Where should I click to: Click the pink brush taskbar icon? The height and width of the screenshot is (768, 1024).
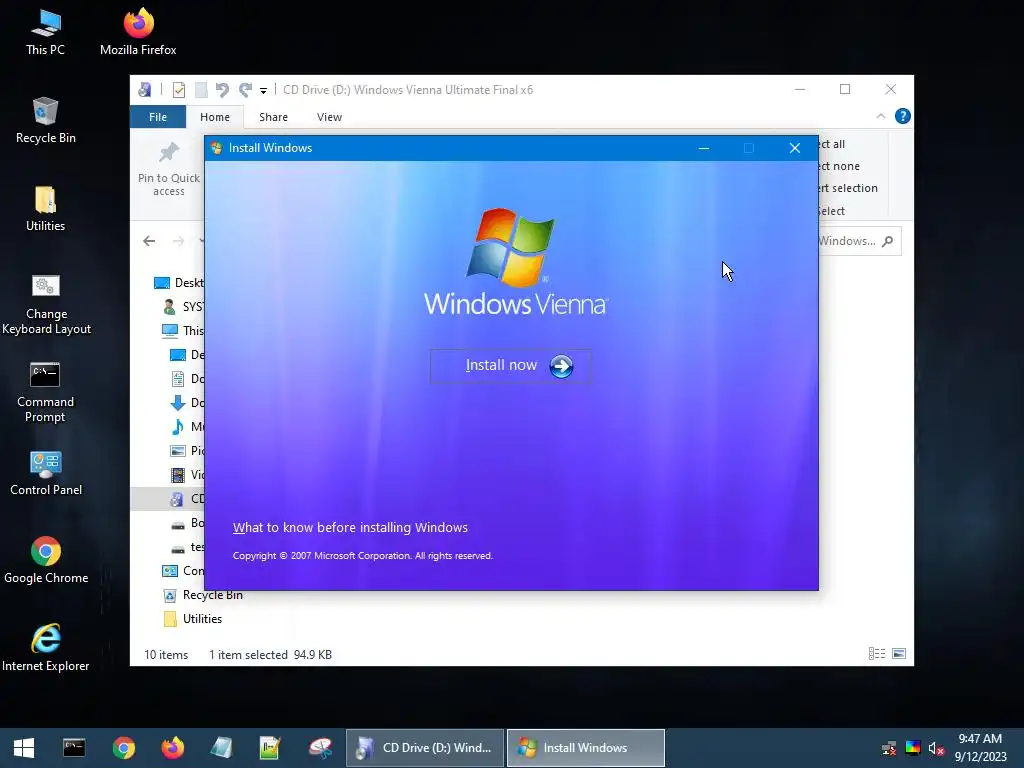tap(320, 748)
